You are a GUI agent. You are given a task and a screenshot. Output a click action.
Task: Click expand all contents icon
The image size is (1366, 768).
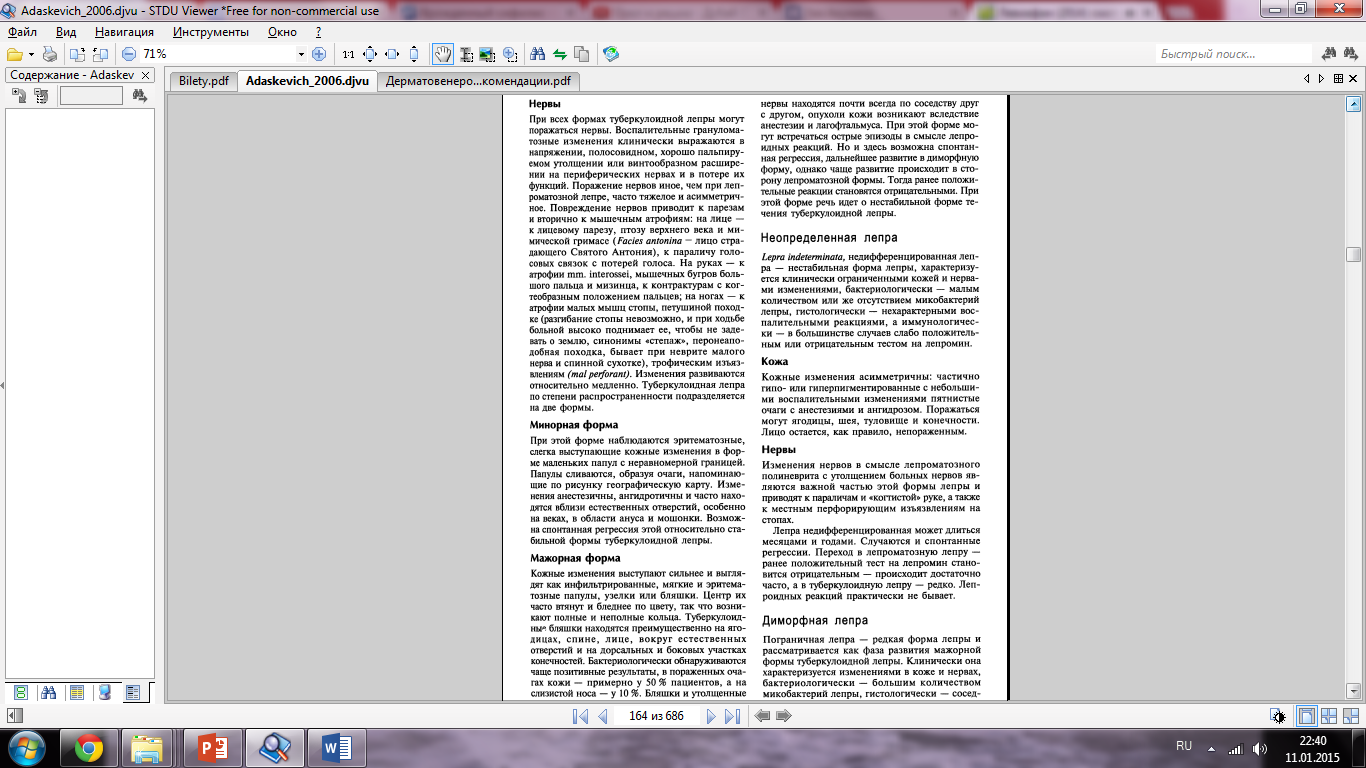pos(19,96)
